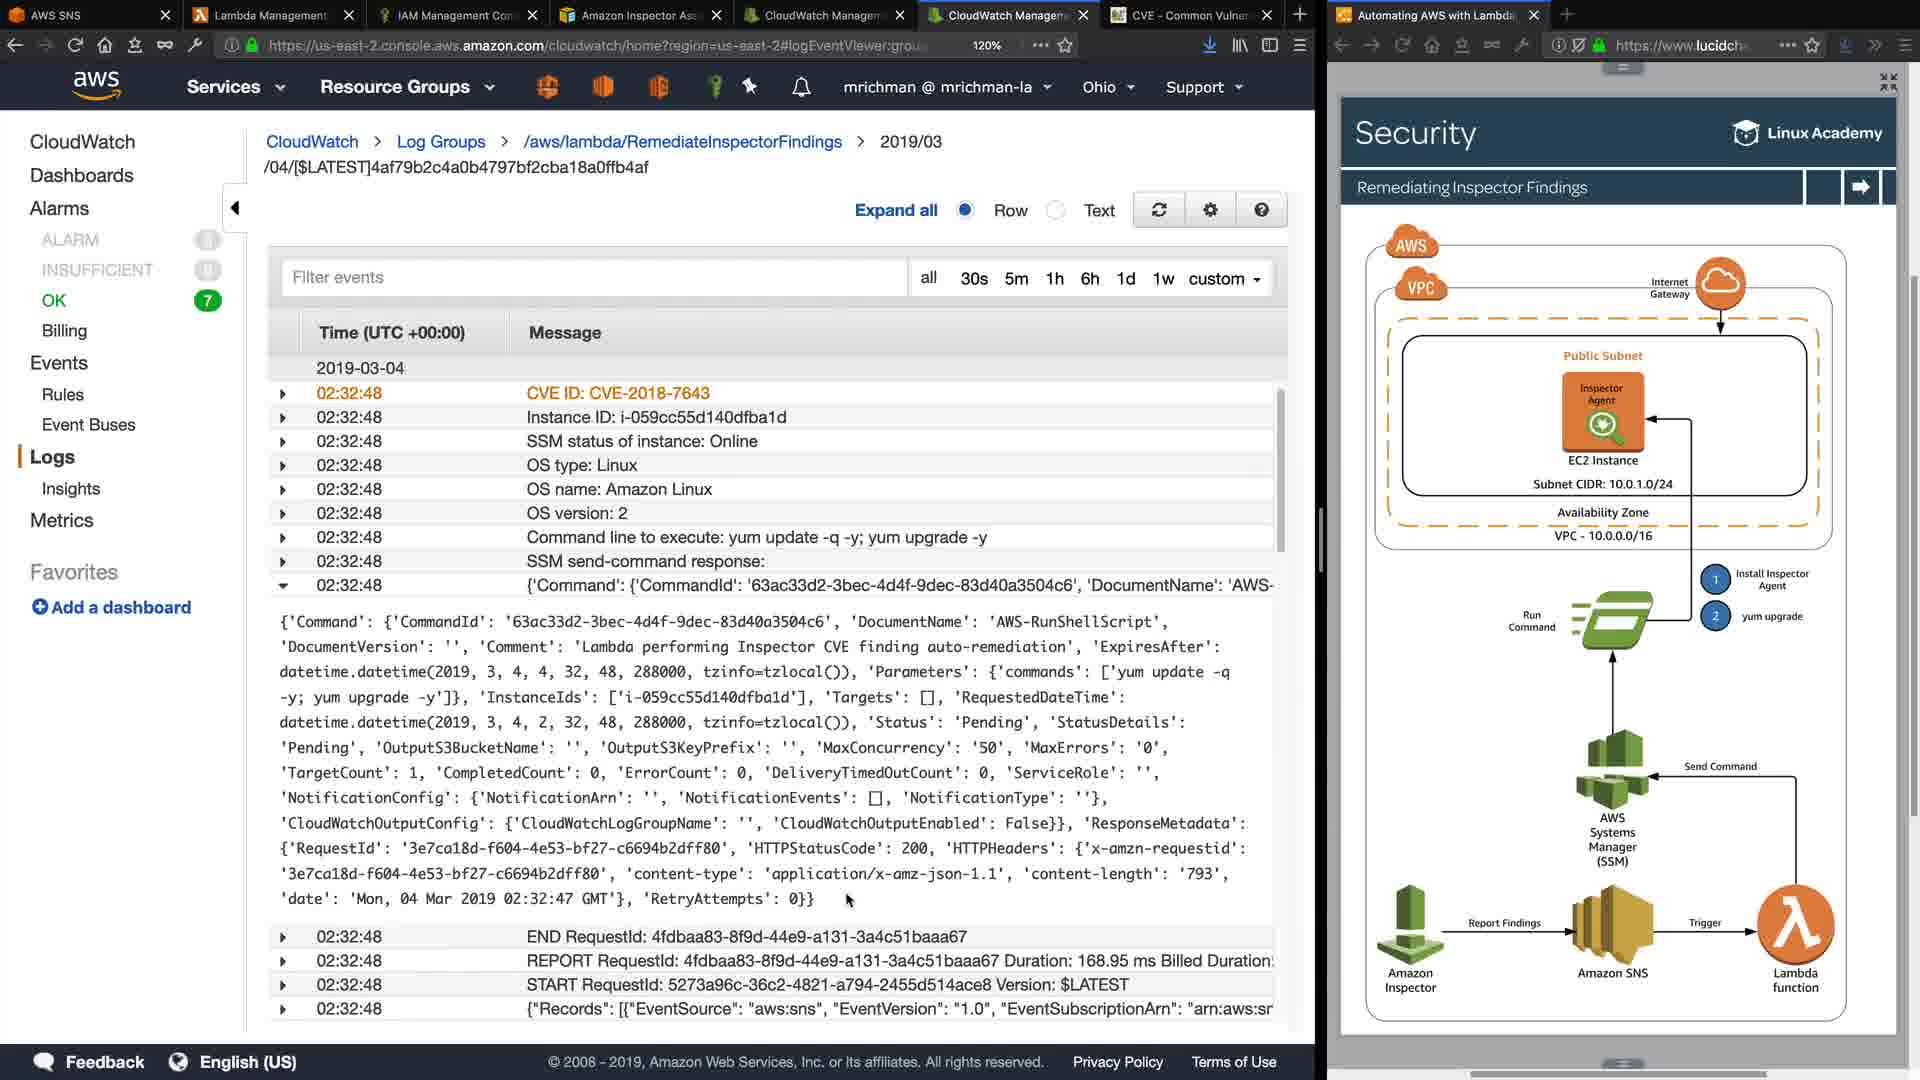Click the Filter events input field
This screenshot has height=1080, width=1920.
(x=594, y=278)
